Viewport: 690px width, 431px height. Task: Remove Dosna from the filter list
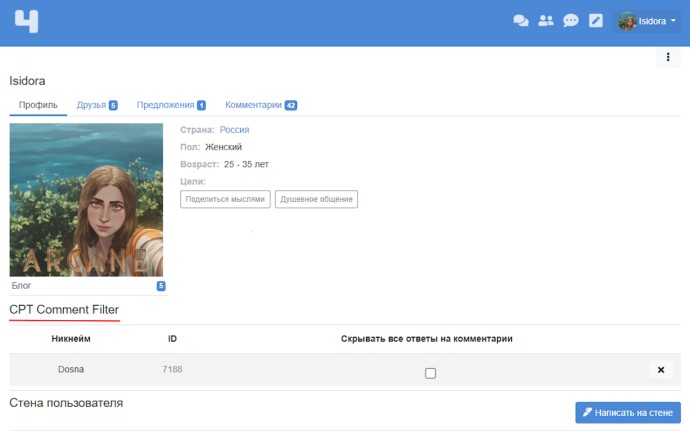[x=661, y=370]
